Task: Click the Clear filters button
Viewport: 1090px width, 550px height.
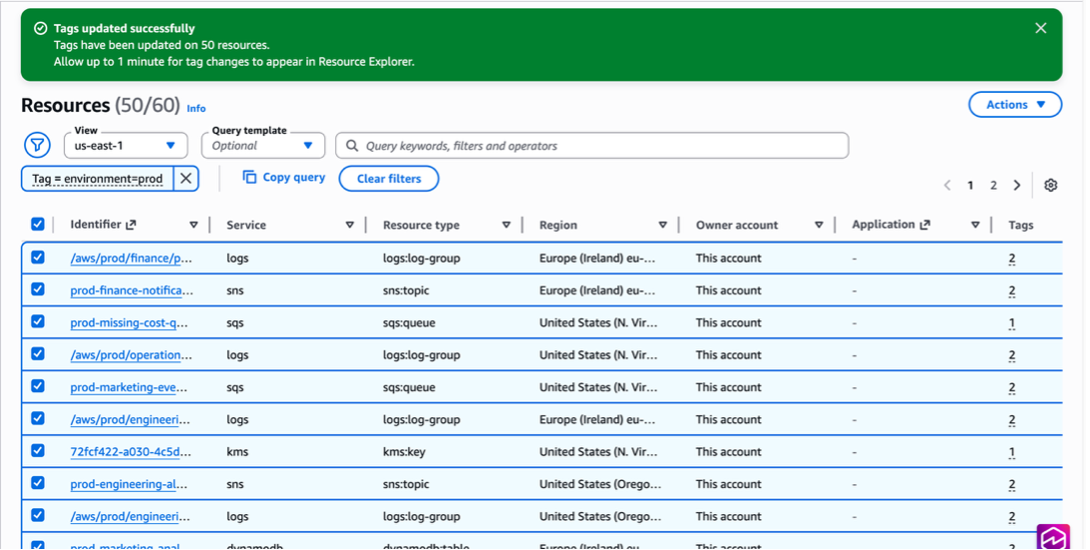Action: [389, 179]
